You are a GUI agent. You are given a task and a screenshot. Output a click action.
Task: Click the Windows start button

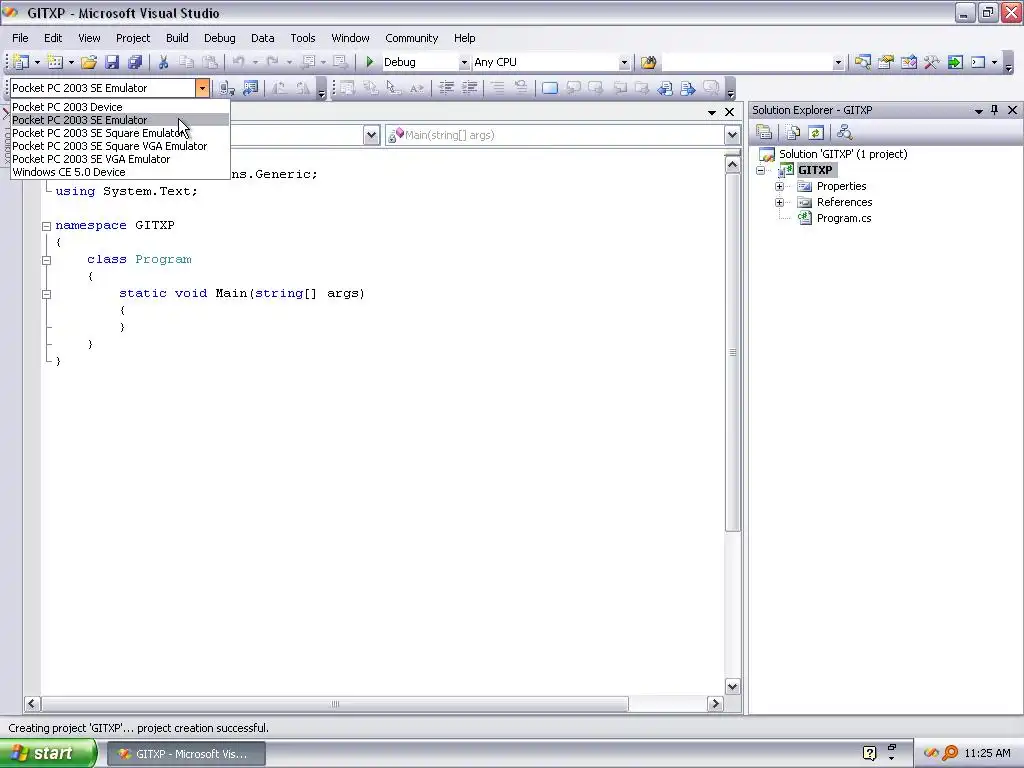point(48,754)
